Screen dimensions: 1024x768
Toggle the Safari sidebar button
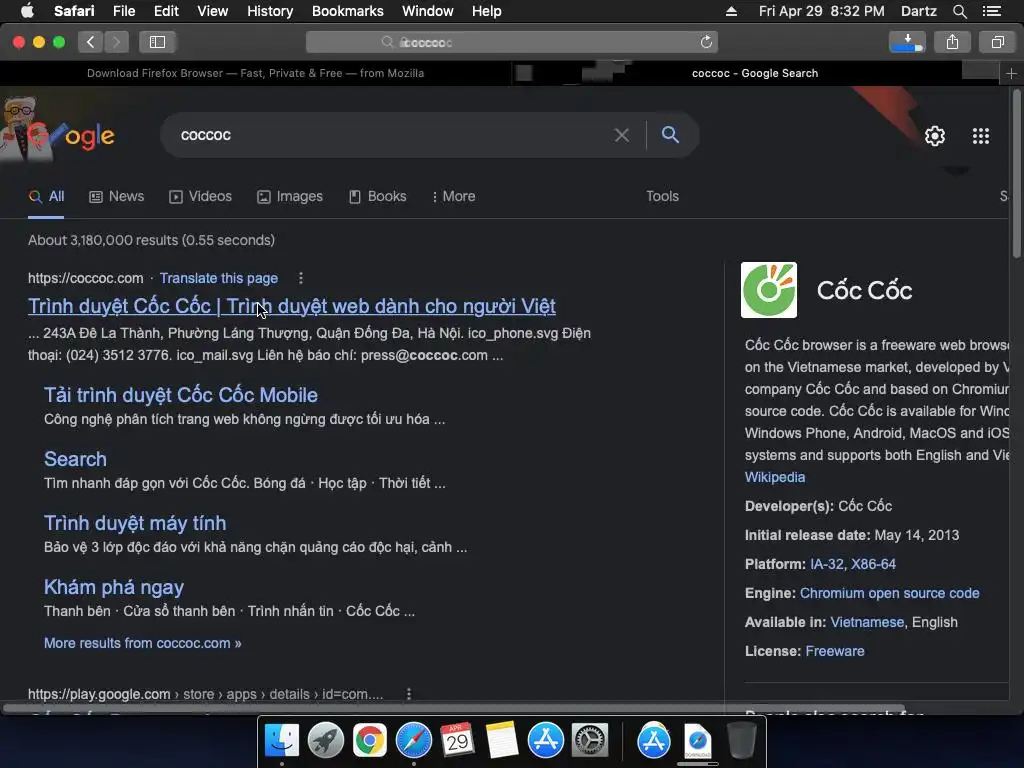tap(157, 42)
